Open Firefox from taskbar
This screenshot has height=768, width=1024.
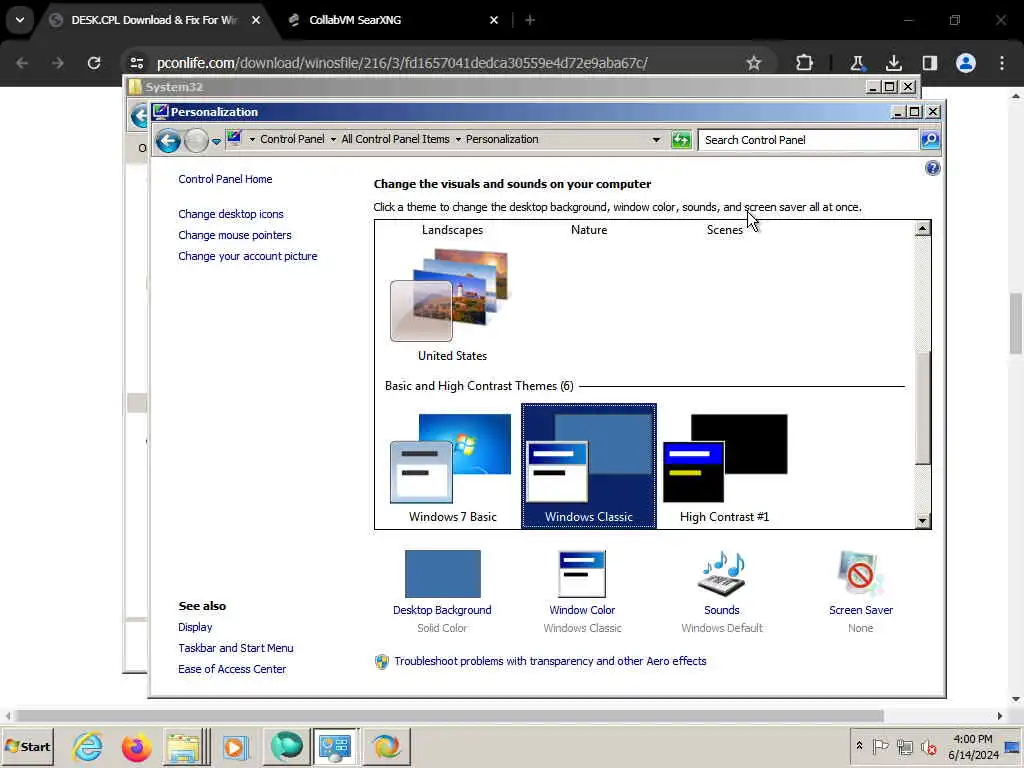(x=136, y=746)
